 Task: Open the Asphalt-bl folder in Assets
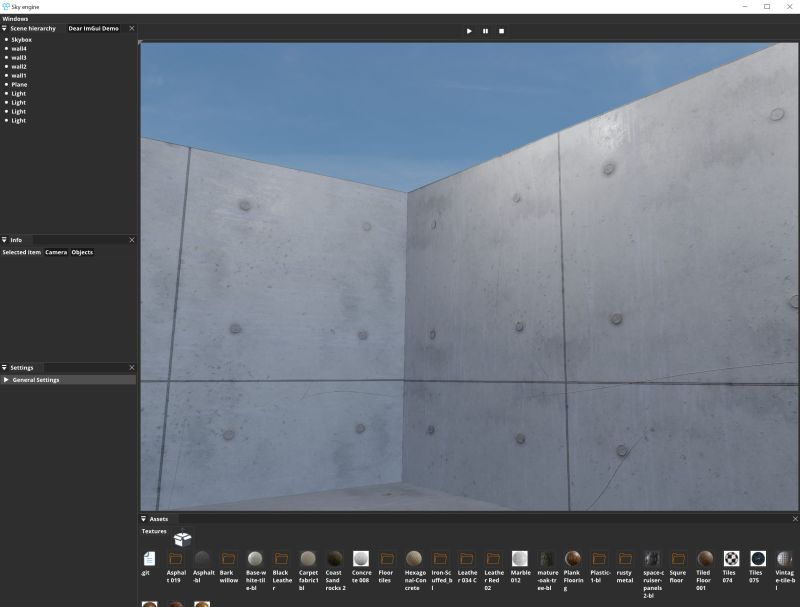(x=204, y=560)
